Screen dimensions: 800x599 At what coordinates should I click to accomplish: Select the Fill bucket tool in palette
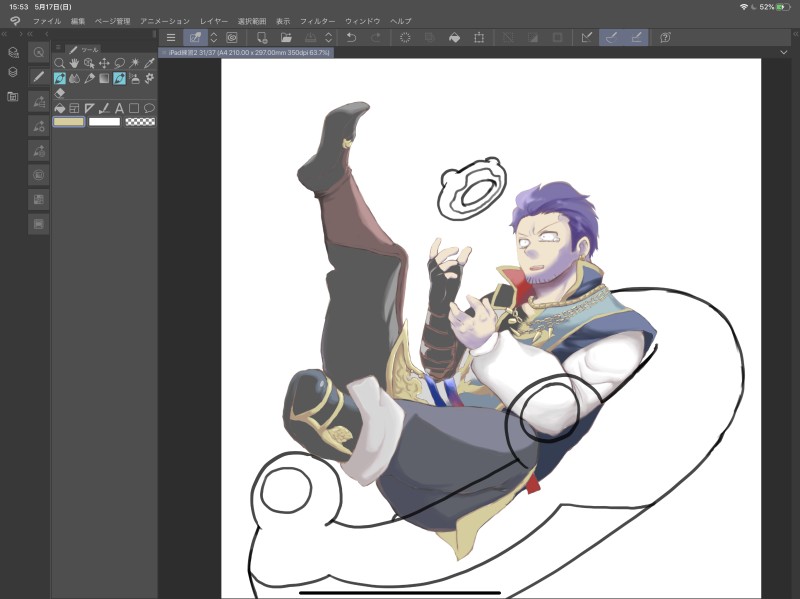pyautogui.click(x=59, y=108)
